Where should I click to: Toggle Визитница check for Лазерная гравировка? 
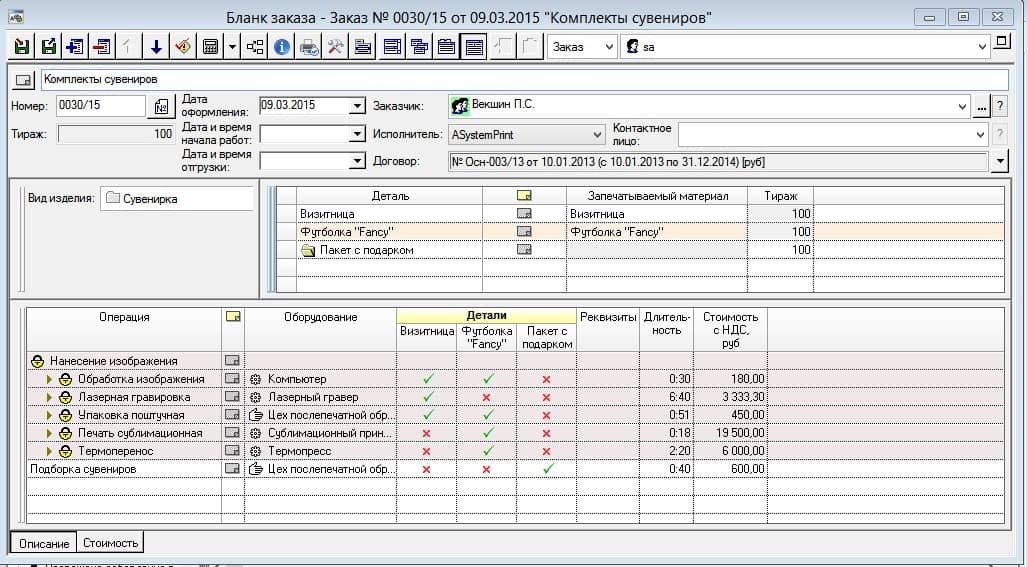click(x=427, y=397)
